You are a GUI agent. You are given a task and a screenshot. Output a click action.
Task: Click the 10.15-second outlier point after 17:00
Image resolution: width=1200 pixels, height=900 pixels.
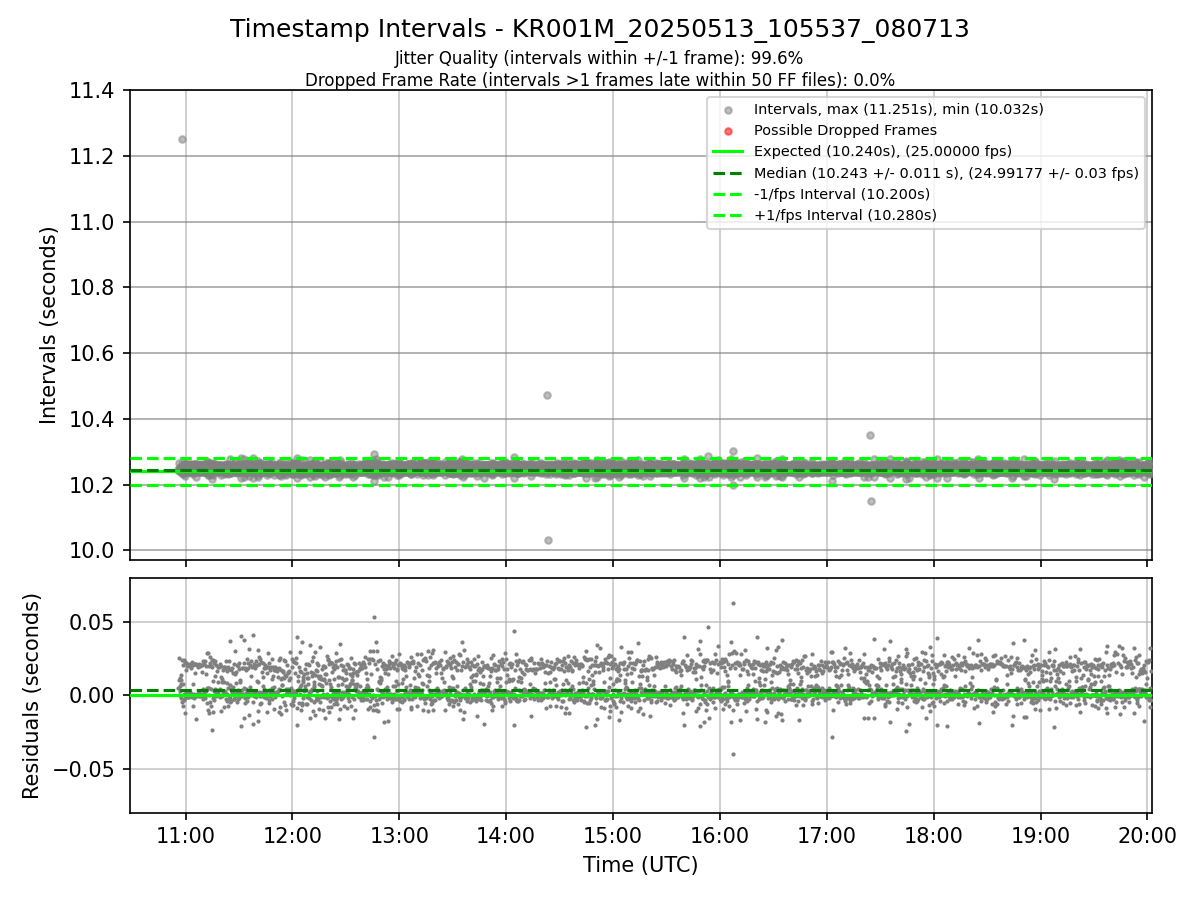[x=871, y=501]
